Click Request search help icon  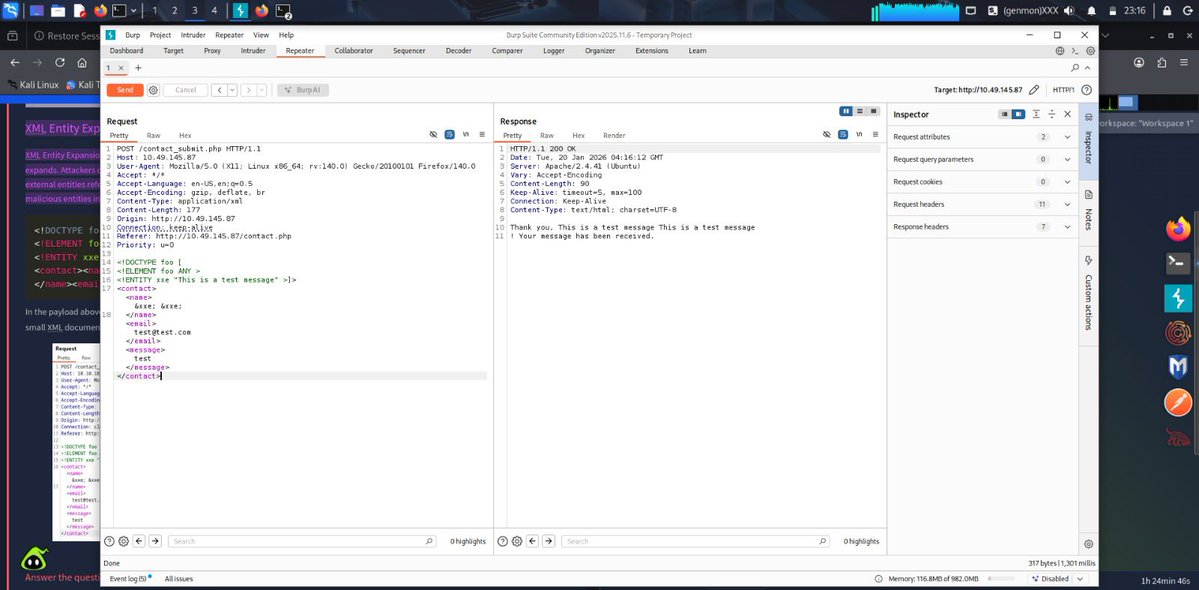pyautogui.click(x=109, y=541)
